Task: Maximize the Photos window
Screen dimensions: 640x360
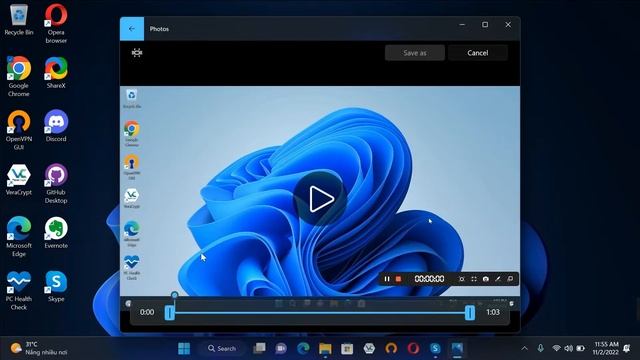Action: [x=485, y=25]
